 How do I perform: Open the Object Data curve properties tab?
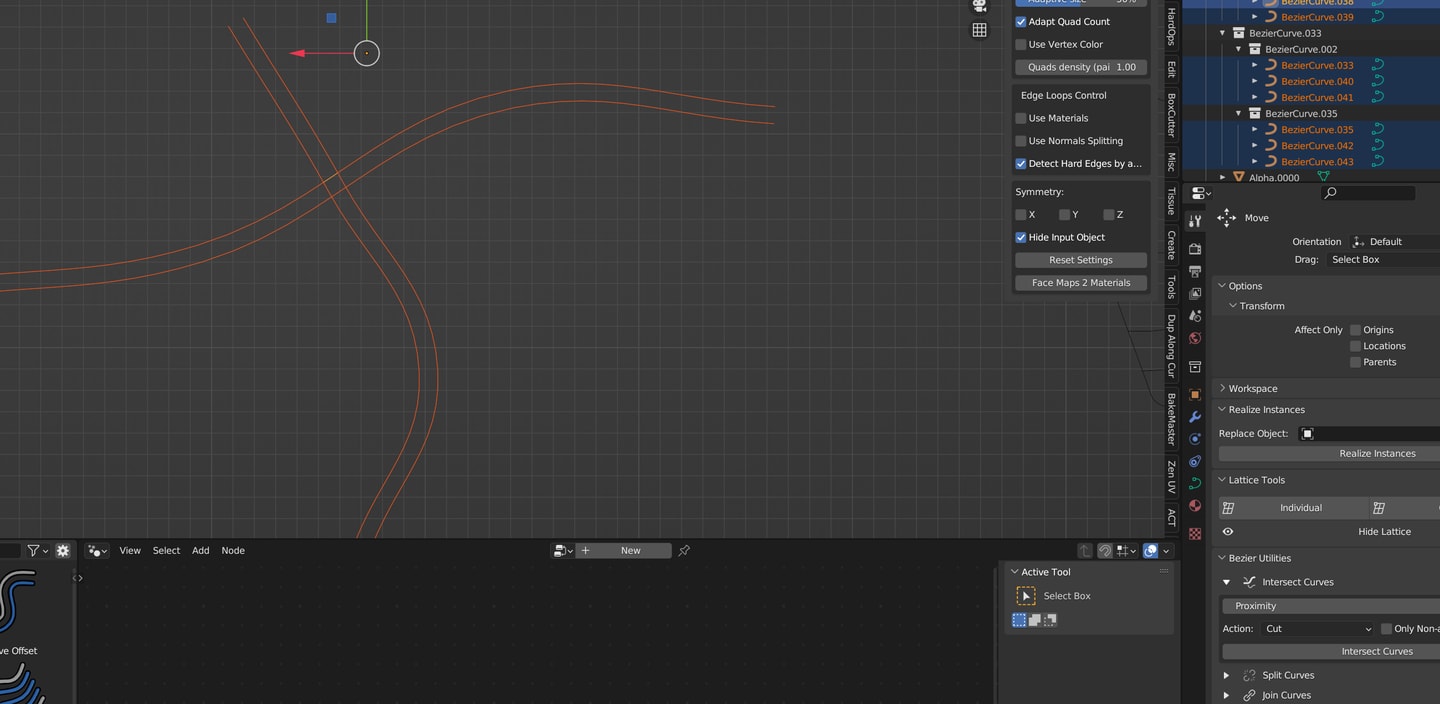coord(1195,483)
